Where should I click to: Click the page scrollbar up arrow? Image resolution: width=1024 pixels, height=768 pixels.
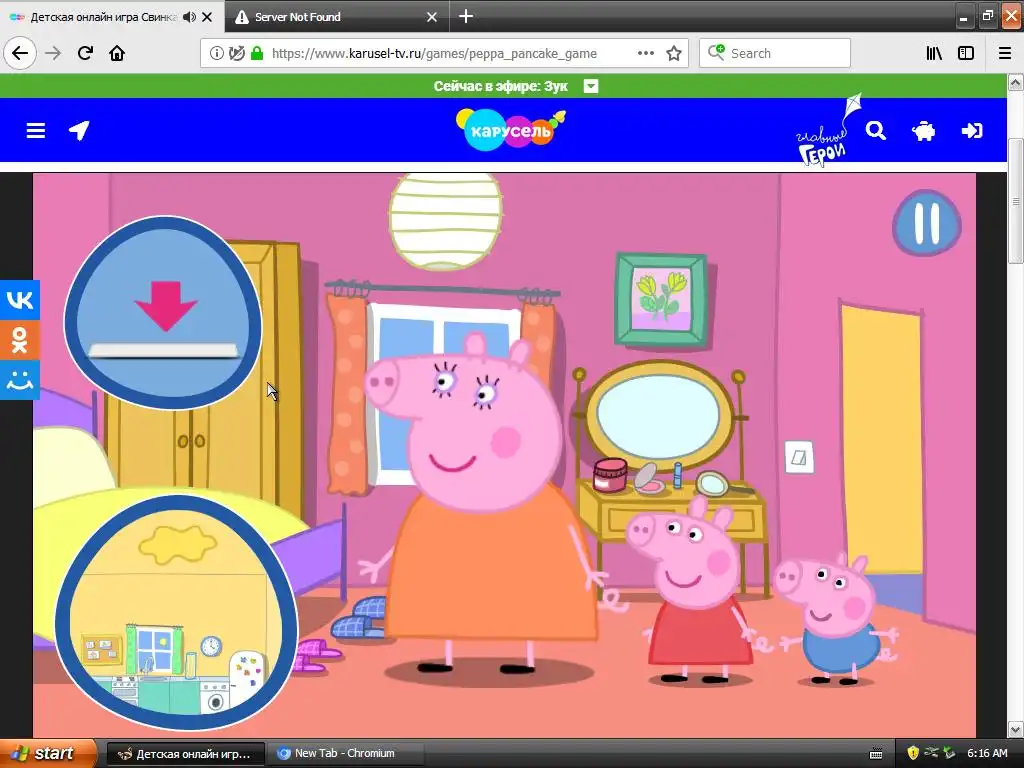1016,82
